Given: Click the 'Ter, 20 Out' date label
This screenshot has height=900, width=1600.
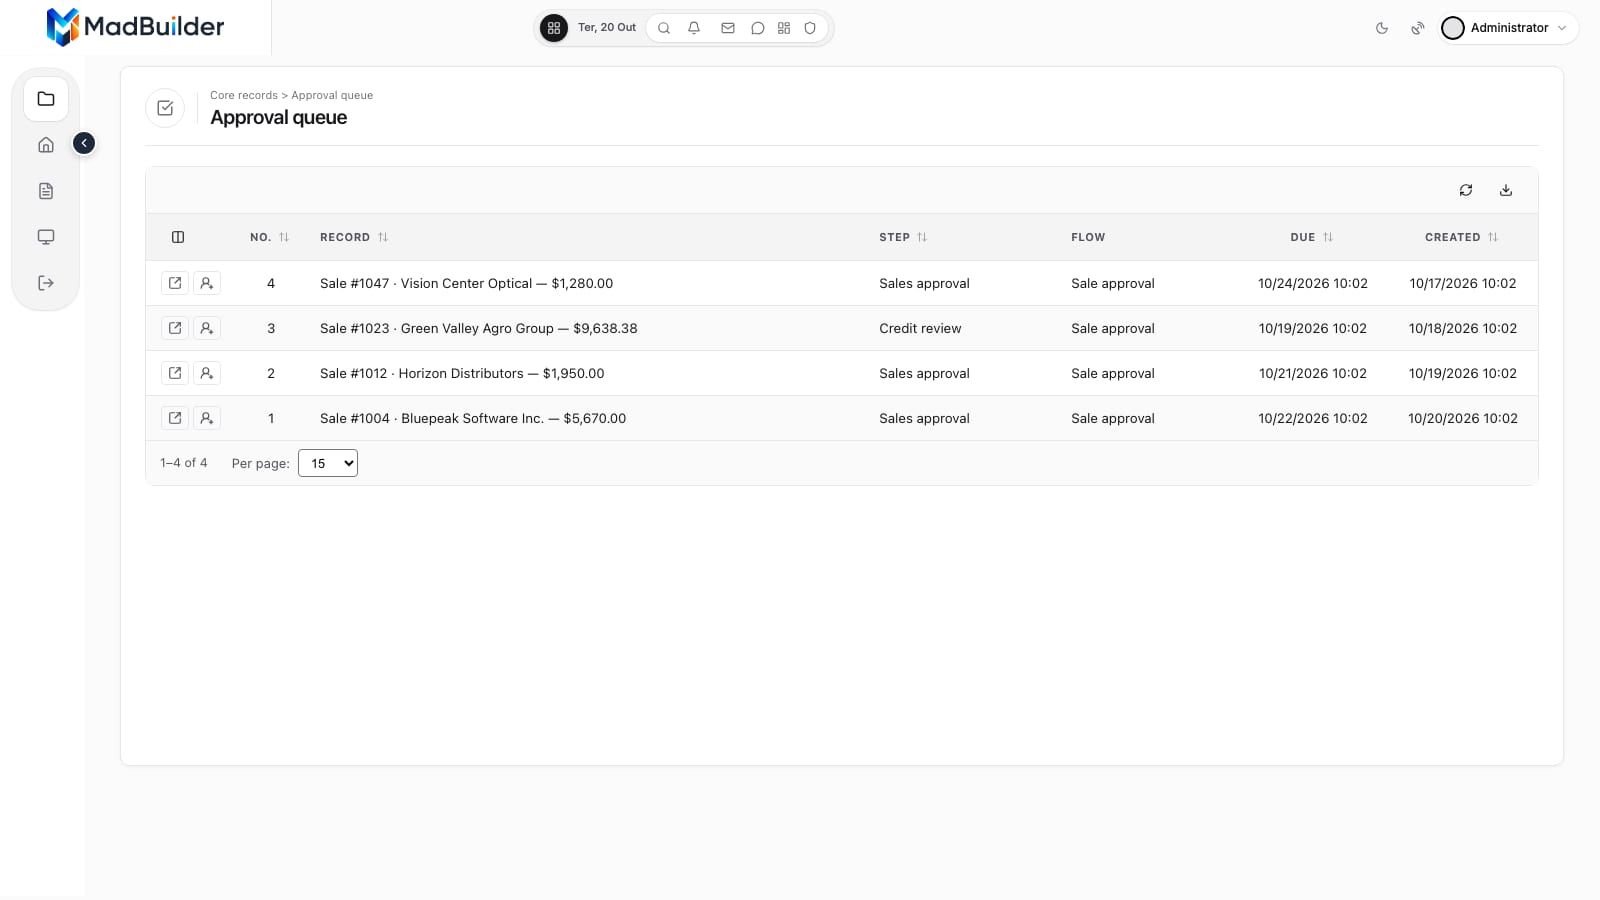Looking at the screenshot, I should [607, 28].
